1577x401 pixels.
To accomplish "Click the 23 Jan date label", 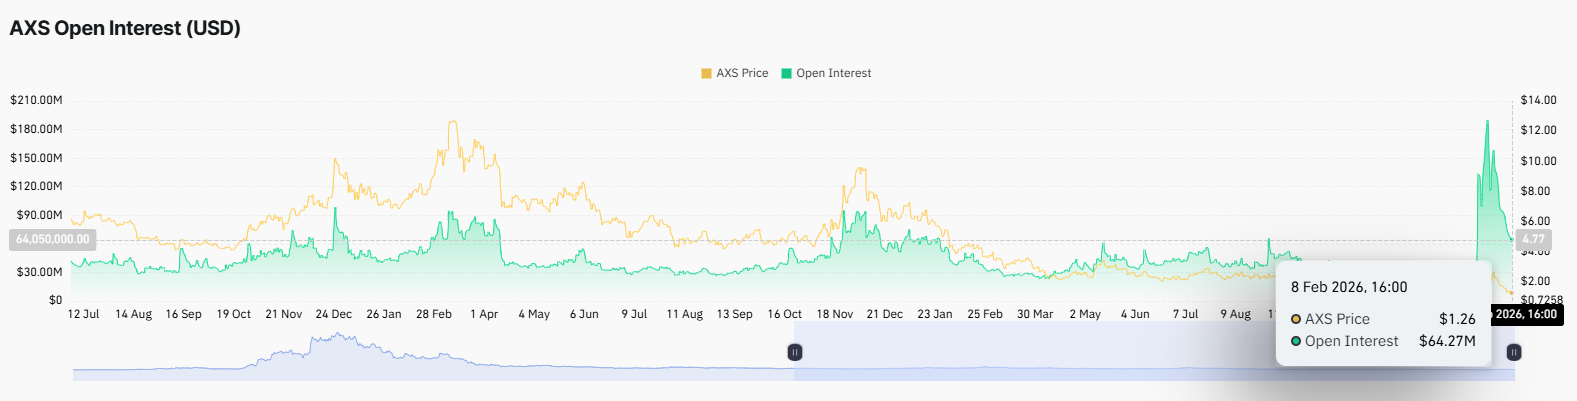I will tap(935, 314).
